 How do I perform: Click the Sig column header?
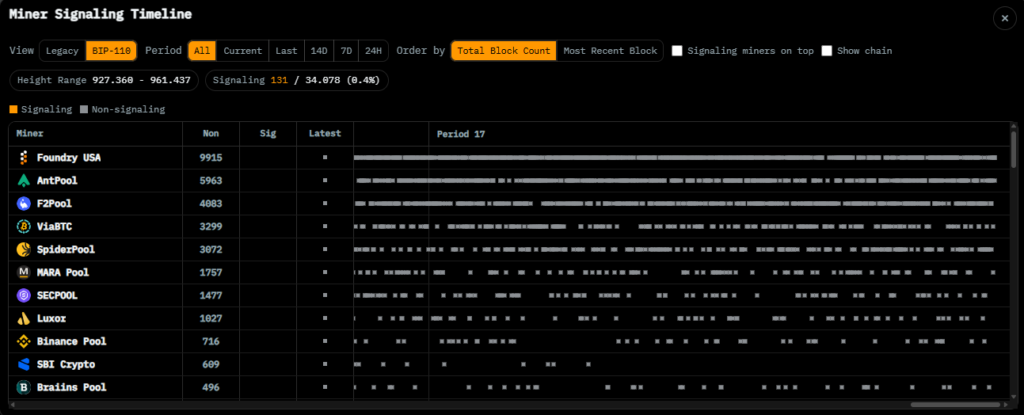pos(268,133)
